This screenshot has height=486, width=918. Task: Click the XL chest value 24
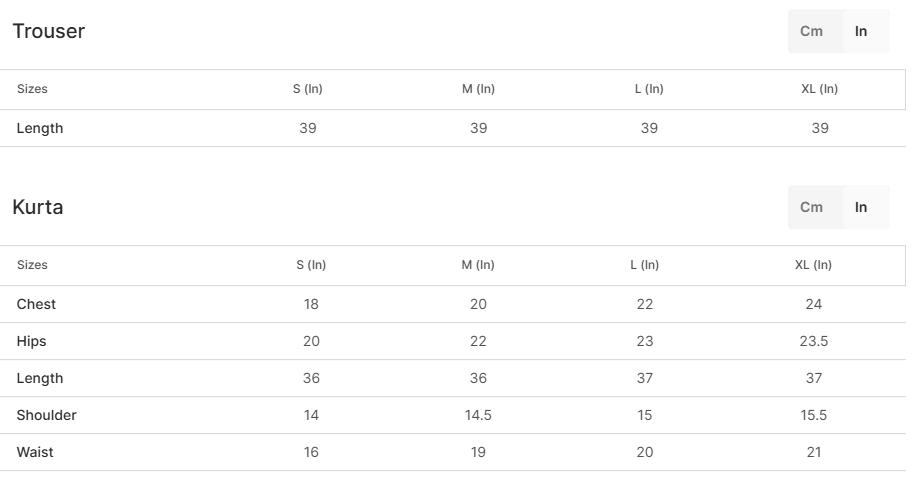tap(814, 304)
